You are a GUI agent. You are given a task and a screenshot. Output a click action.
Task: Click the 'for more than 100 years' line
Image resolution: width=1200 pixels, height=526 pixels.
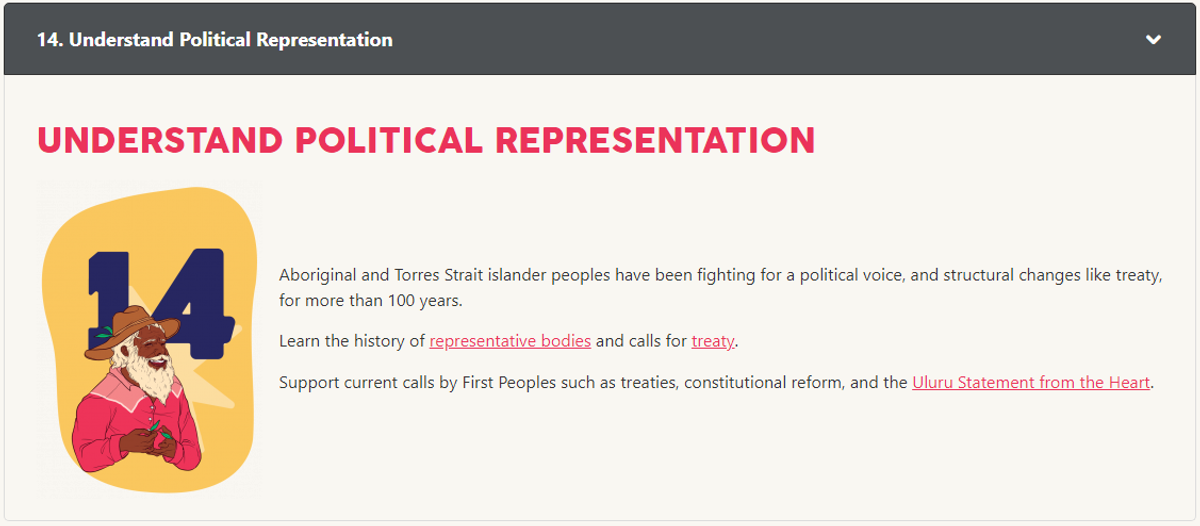[371, 300]
